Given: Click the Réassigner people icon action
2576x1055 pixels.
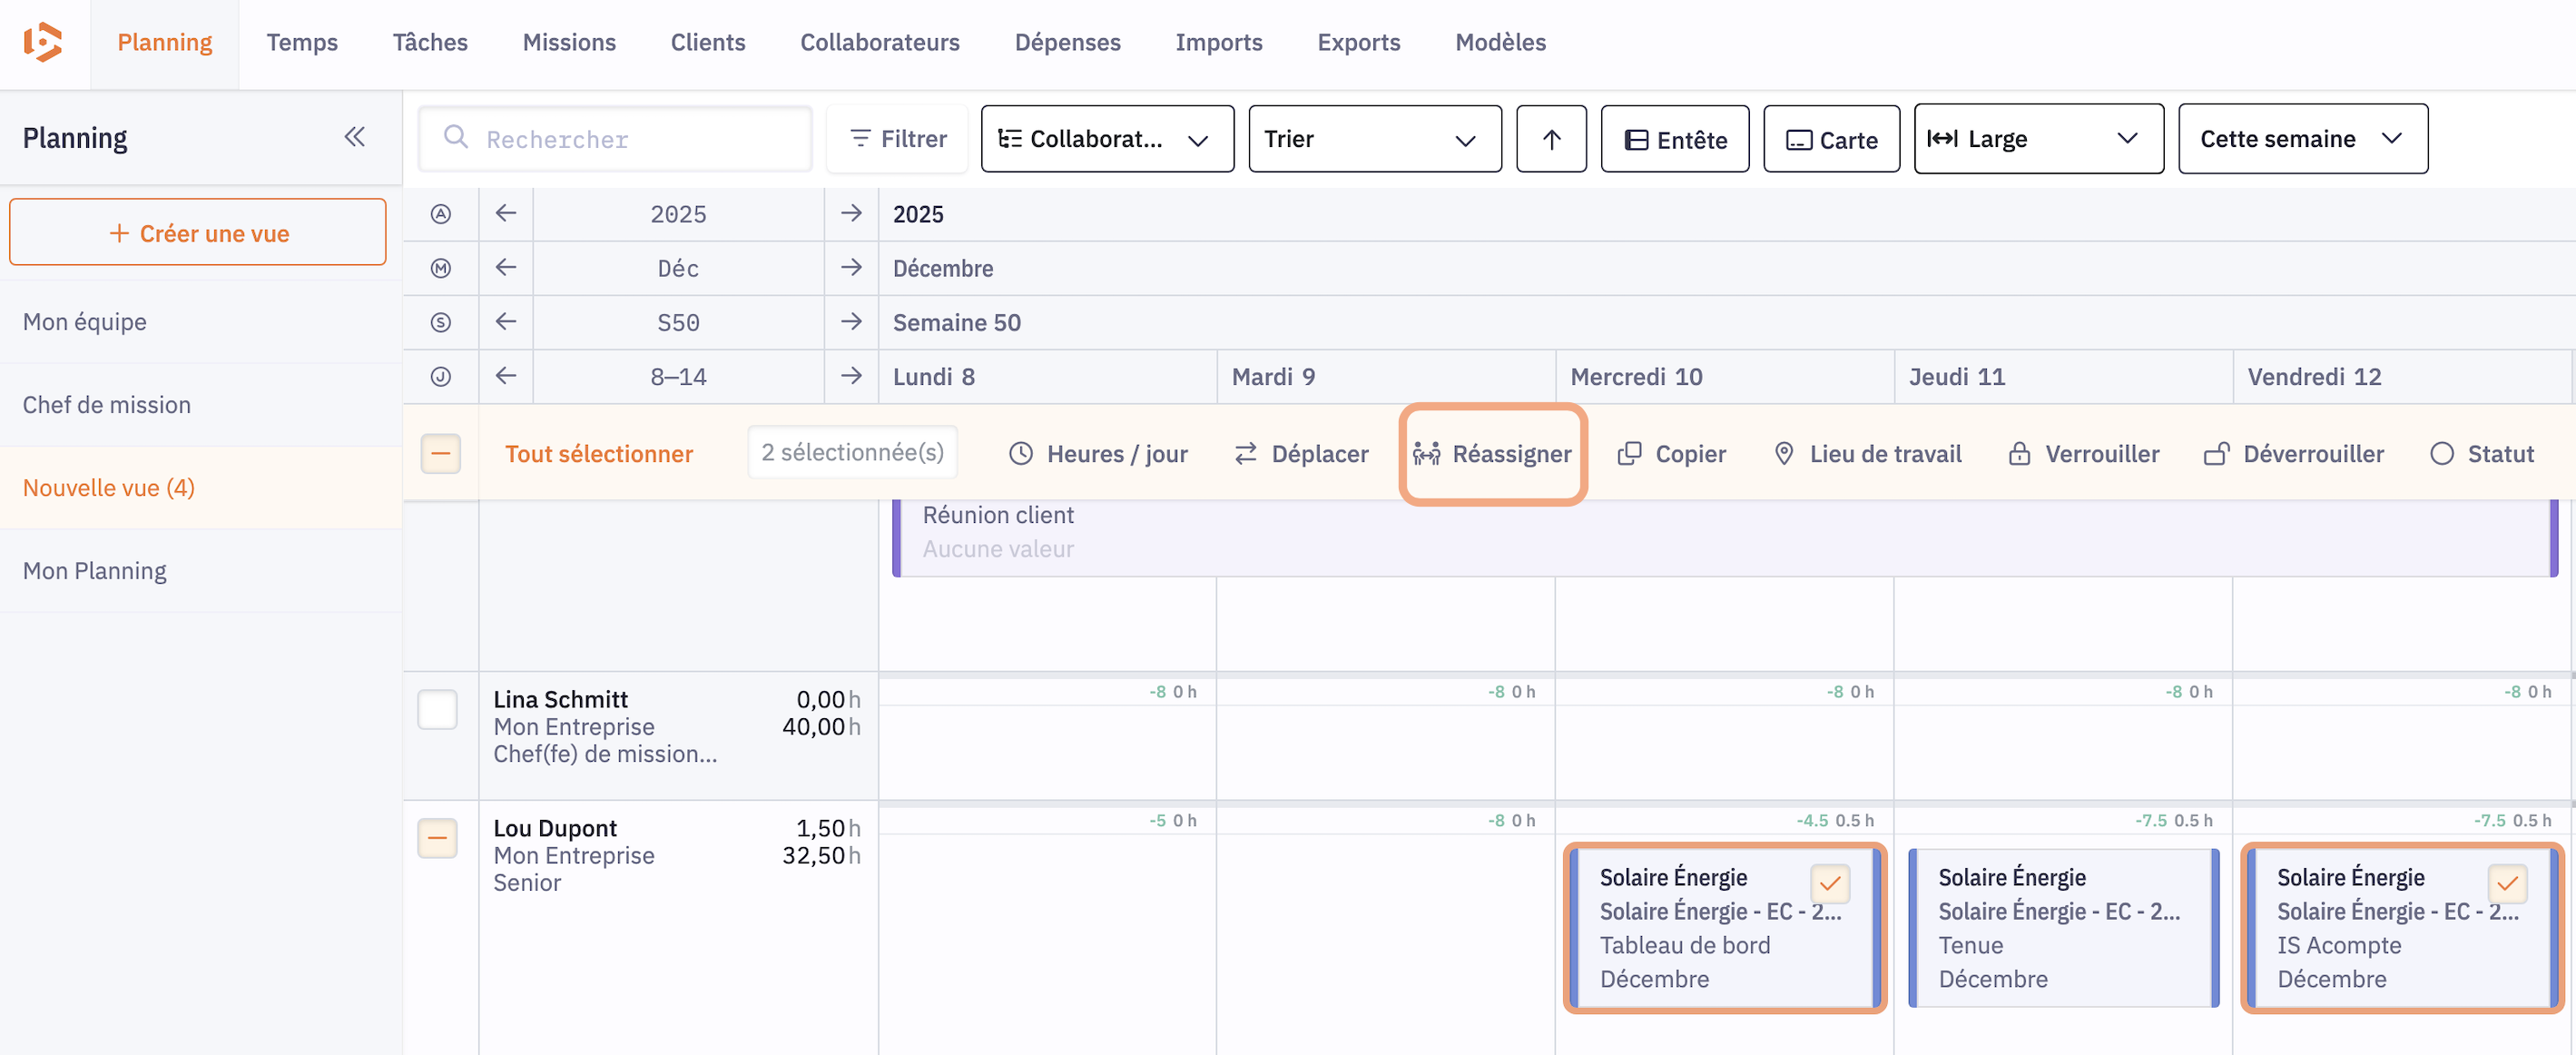Looking at the screenshot, I should (1425, 454).
